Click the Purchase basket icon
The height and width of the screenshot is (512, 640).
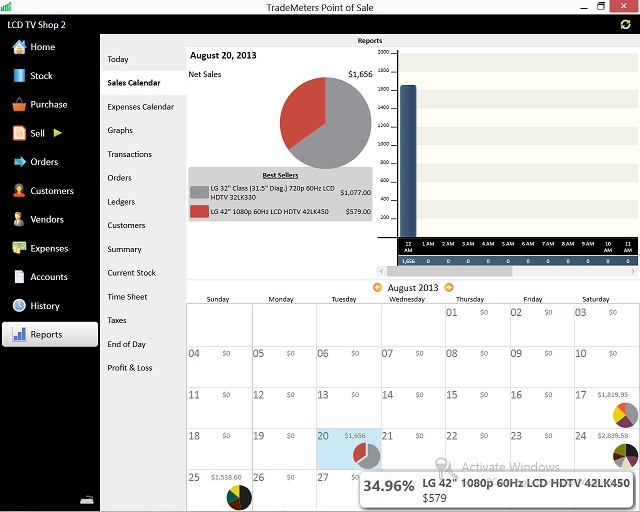click(x=19, y=105)
